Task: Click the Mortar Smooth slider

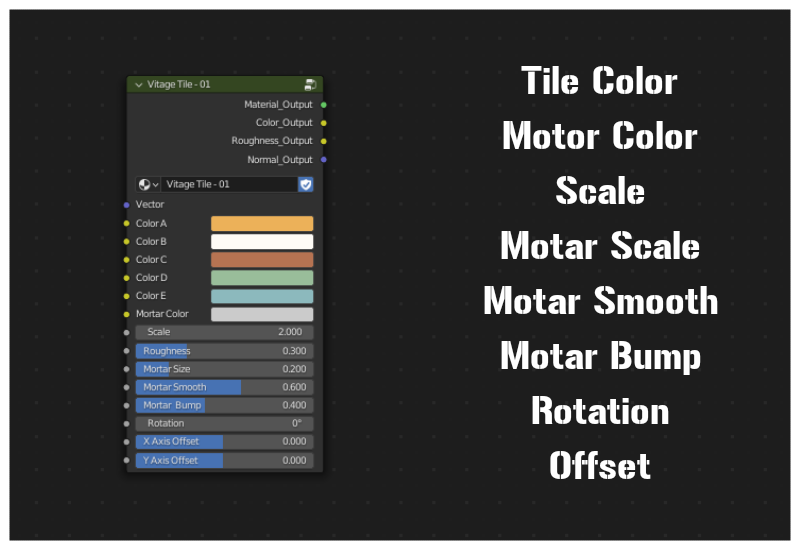Action: click(224, 387)
